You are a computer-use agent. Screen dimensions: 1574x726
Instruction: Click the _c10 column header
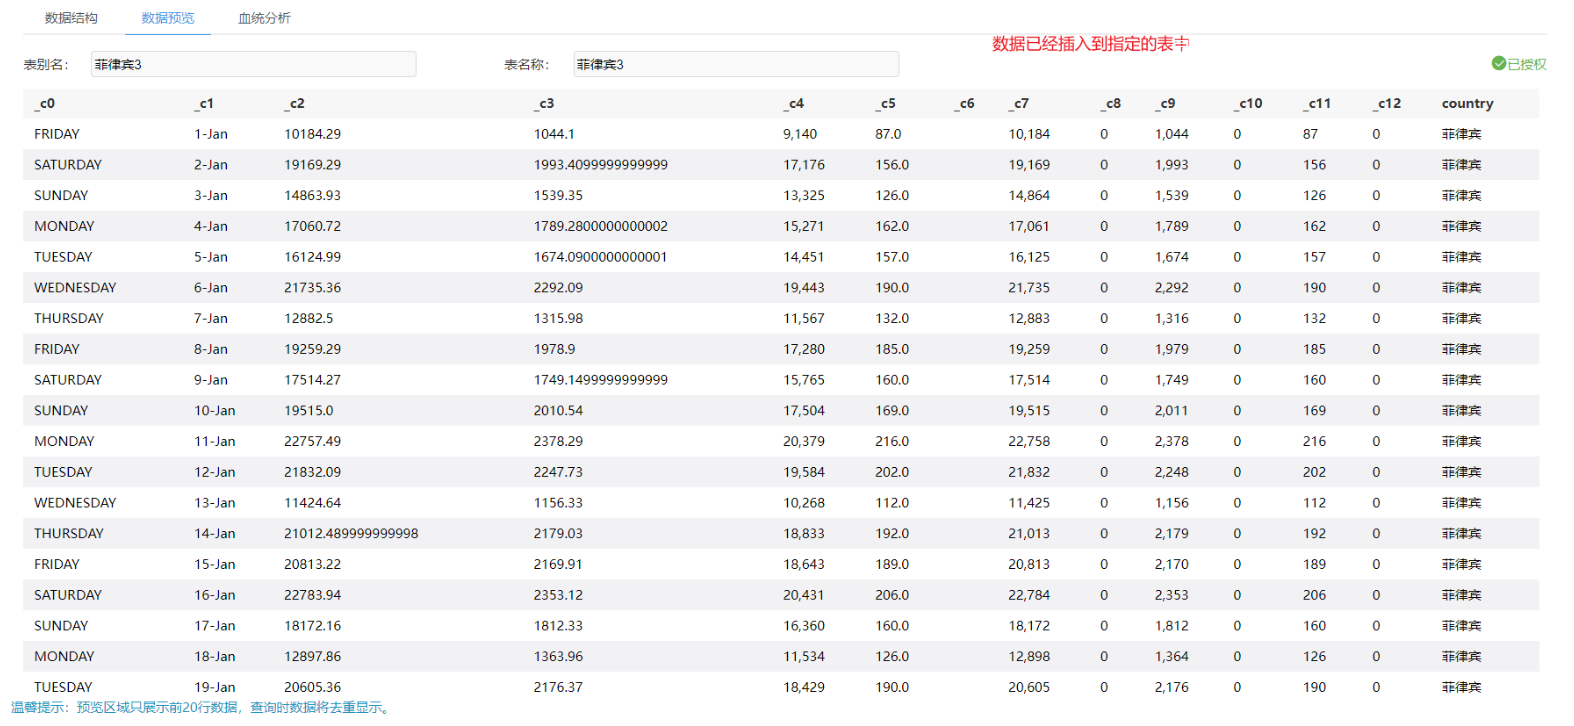(1248, 103)
